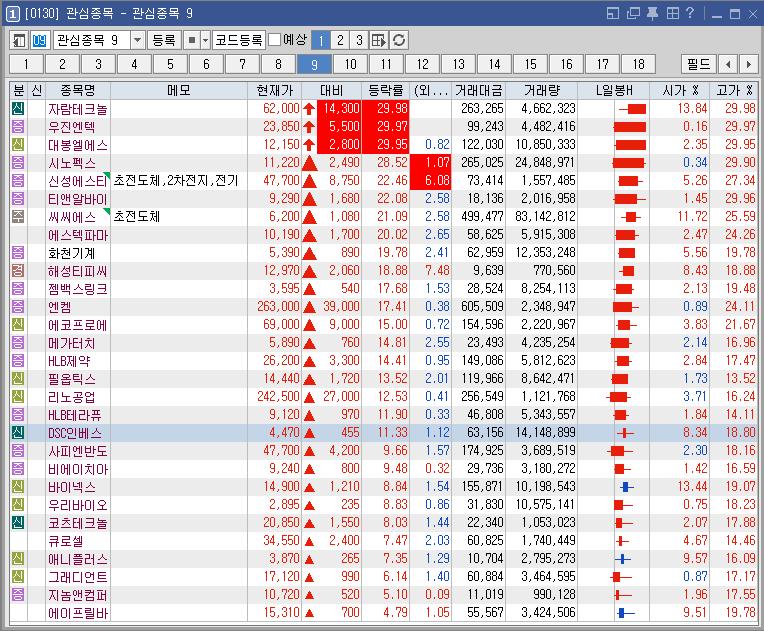Click the 증 badge for 엔켐
The image size is (764, 631).
(x=18, y=306)
